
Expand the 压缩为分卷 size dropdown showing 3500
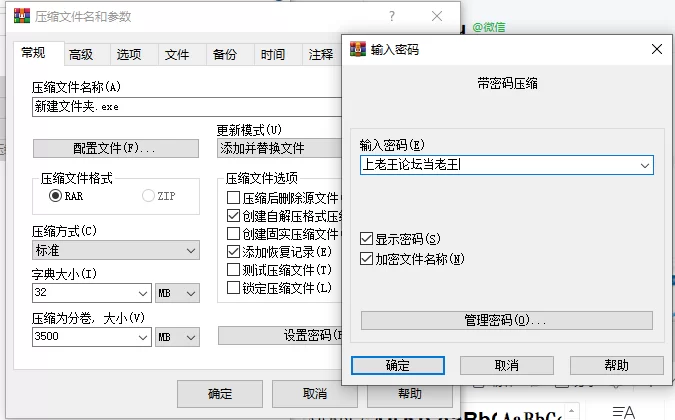[x=143, y=337]
